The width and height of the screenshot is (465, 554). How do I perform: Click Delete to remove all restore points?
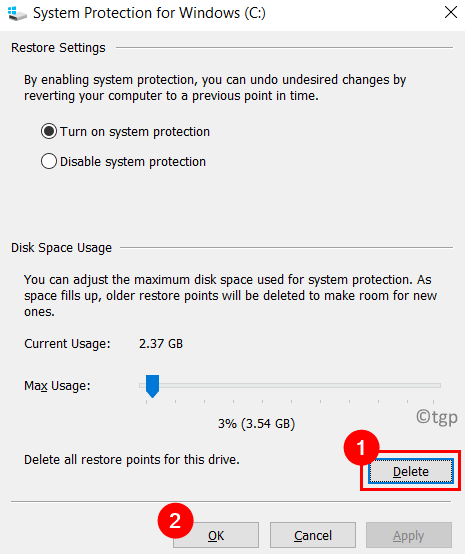[x=411, y=471]
